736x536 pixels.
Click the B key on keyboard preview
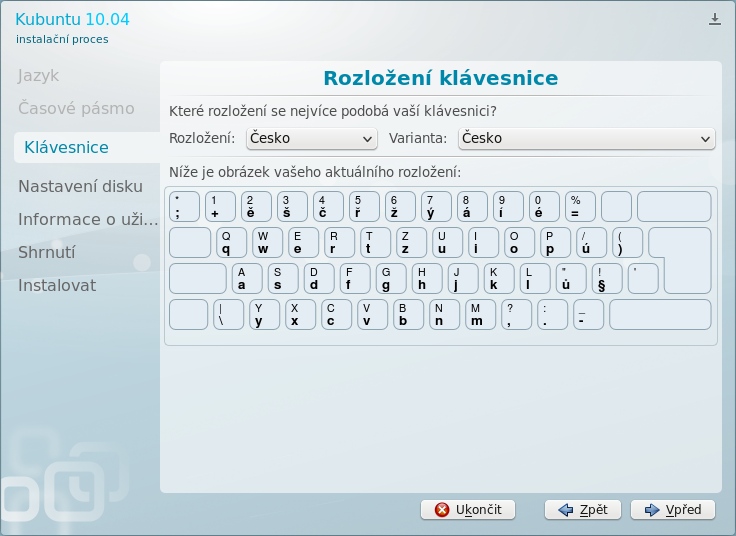click(408, 315)
